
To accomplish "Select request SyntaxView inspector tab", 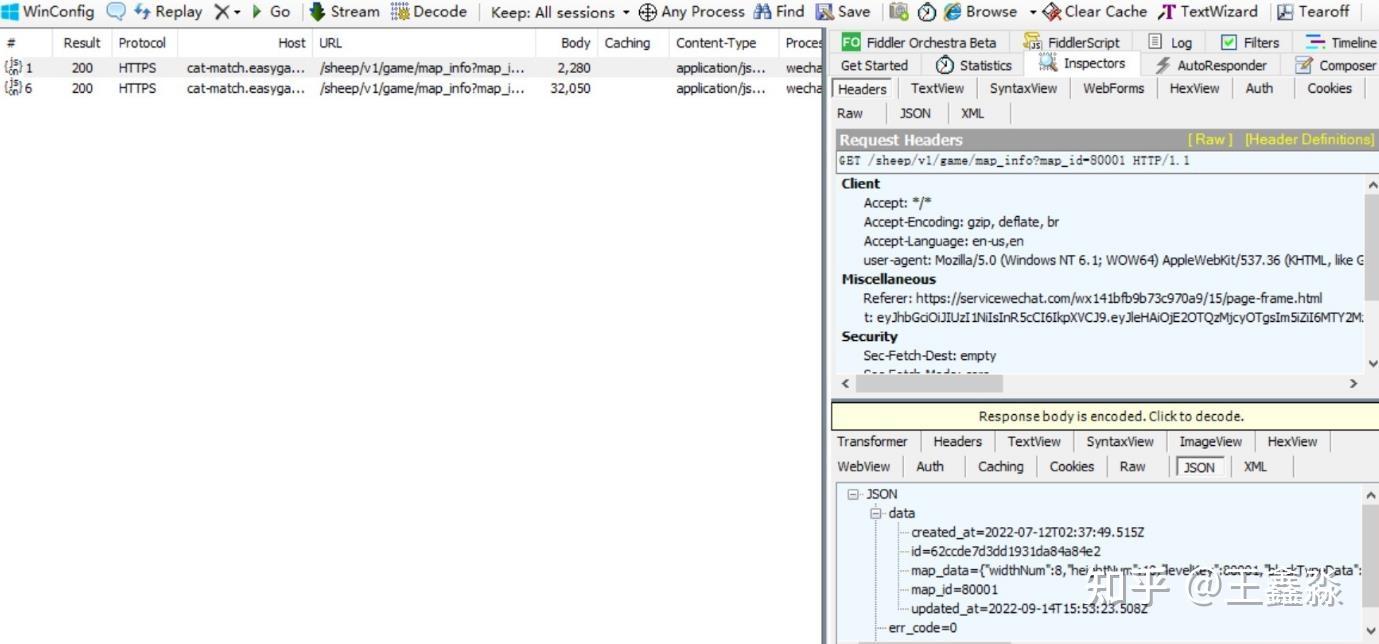I will click(x=1023, y=88).
